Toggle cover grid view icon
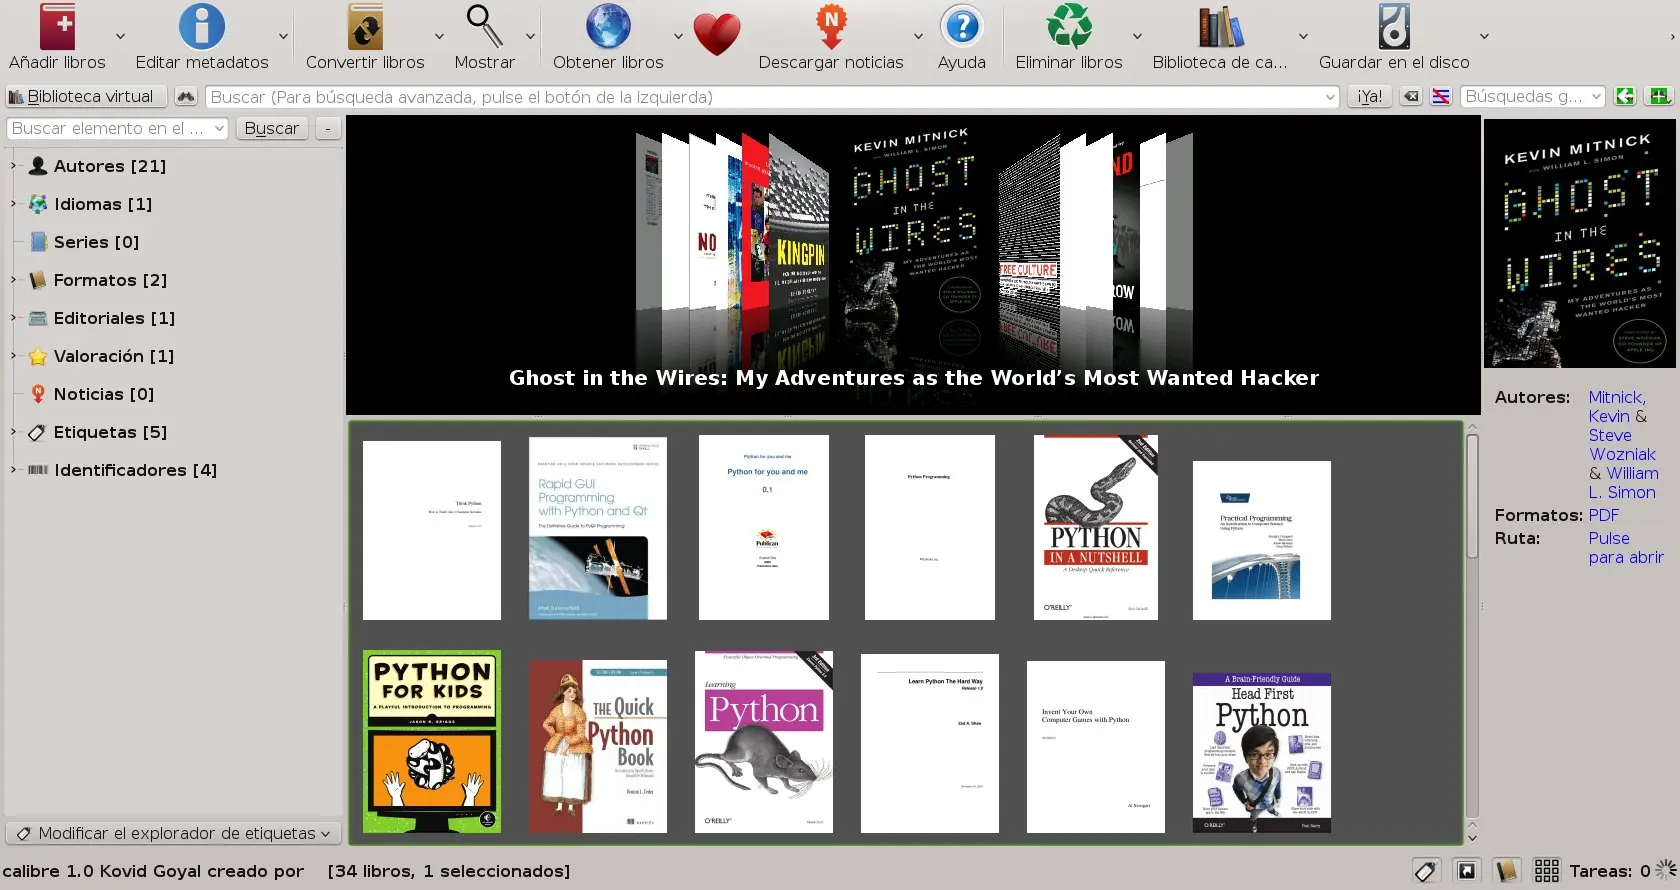This screenshot has height=890, width=1680. 1547,871
